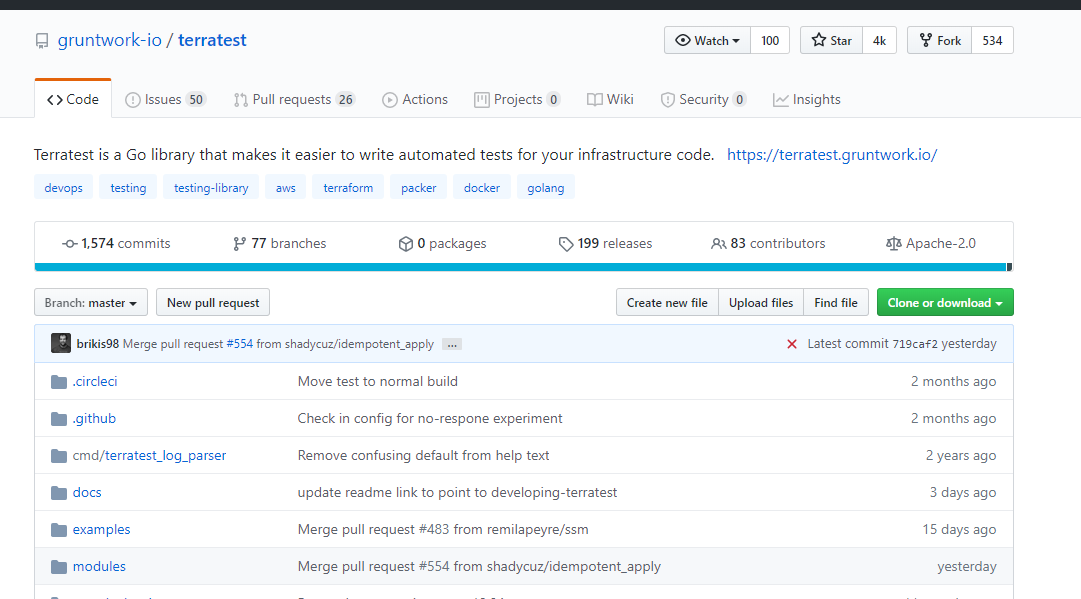The image size is (1081, 599).
Task: Click the releases tag icon
Action: (566, 243)
